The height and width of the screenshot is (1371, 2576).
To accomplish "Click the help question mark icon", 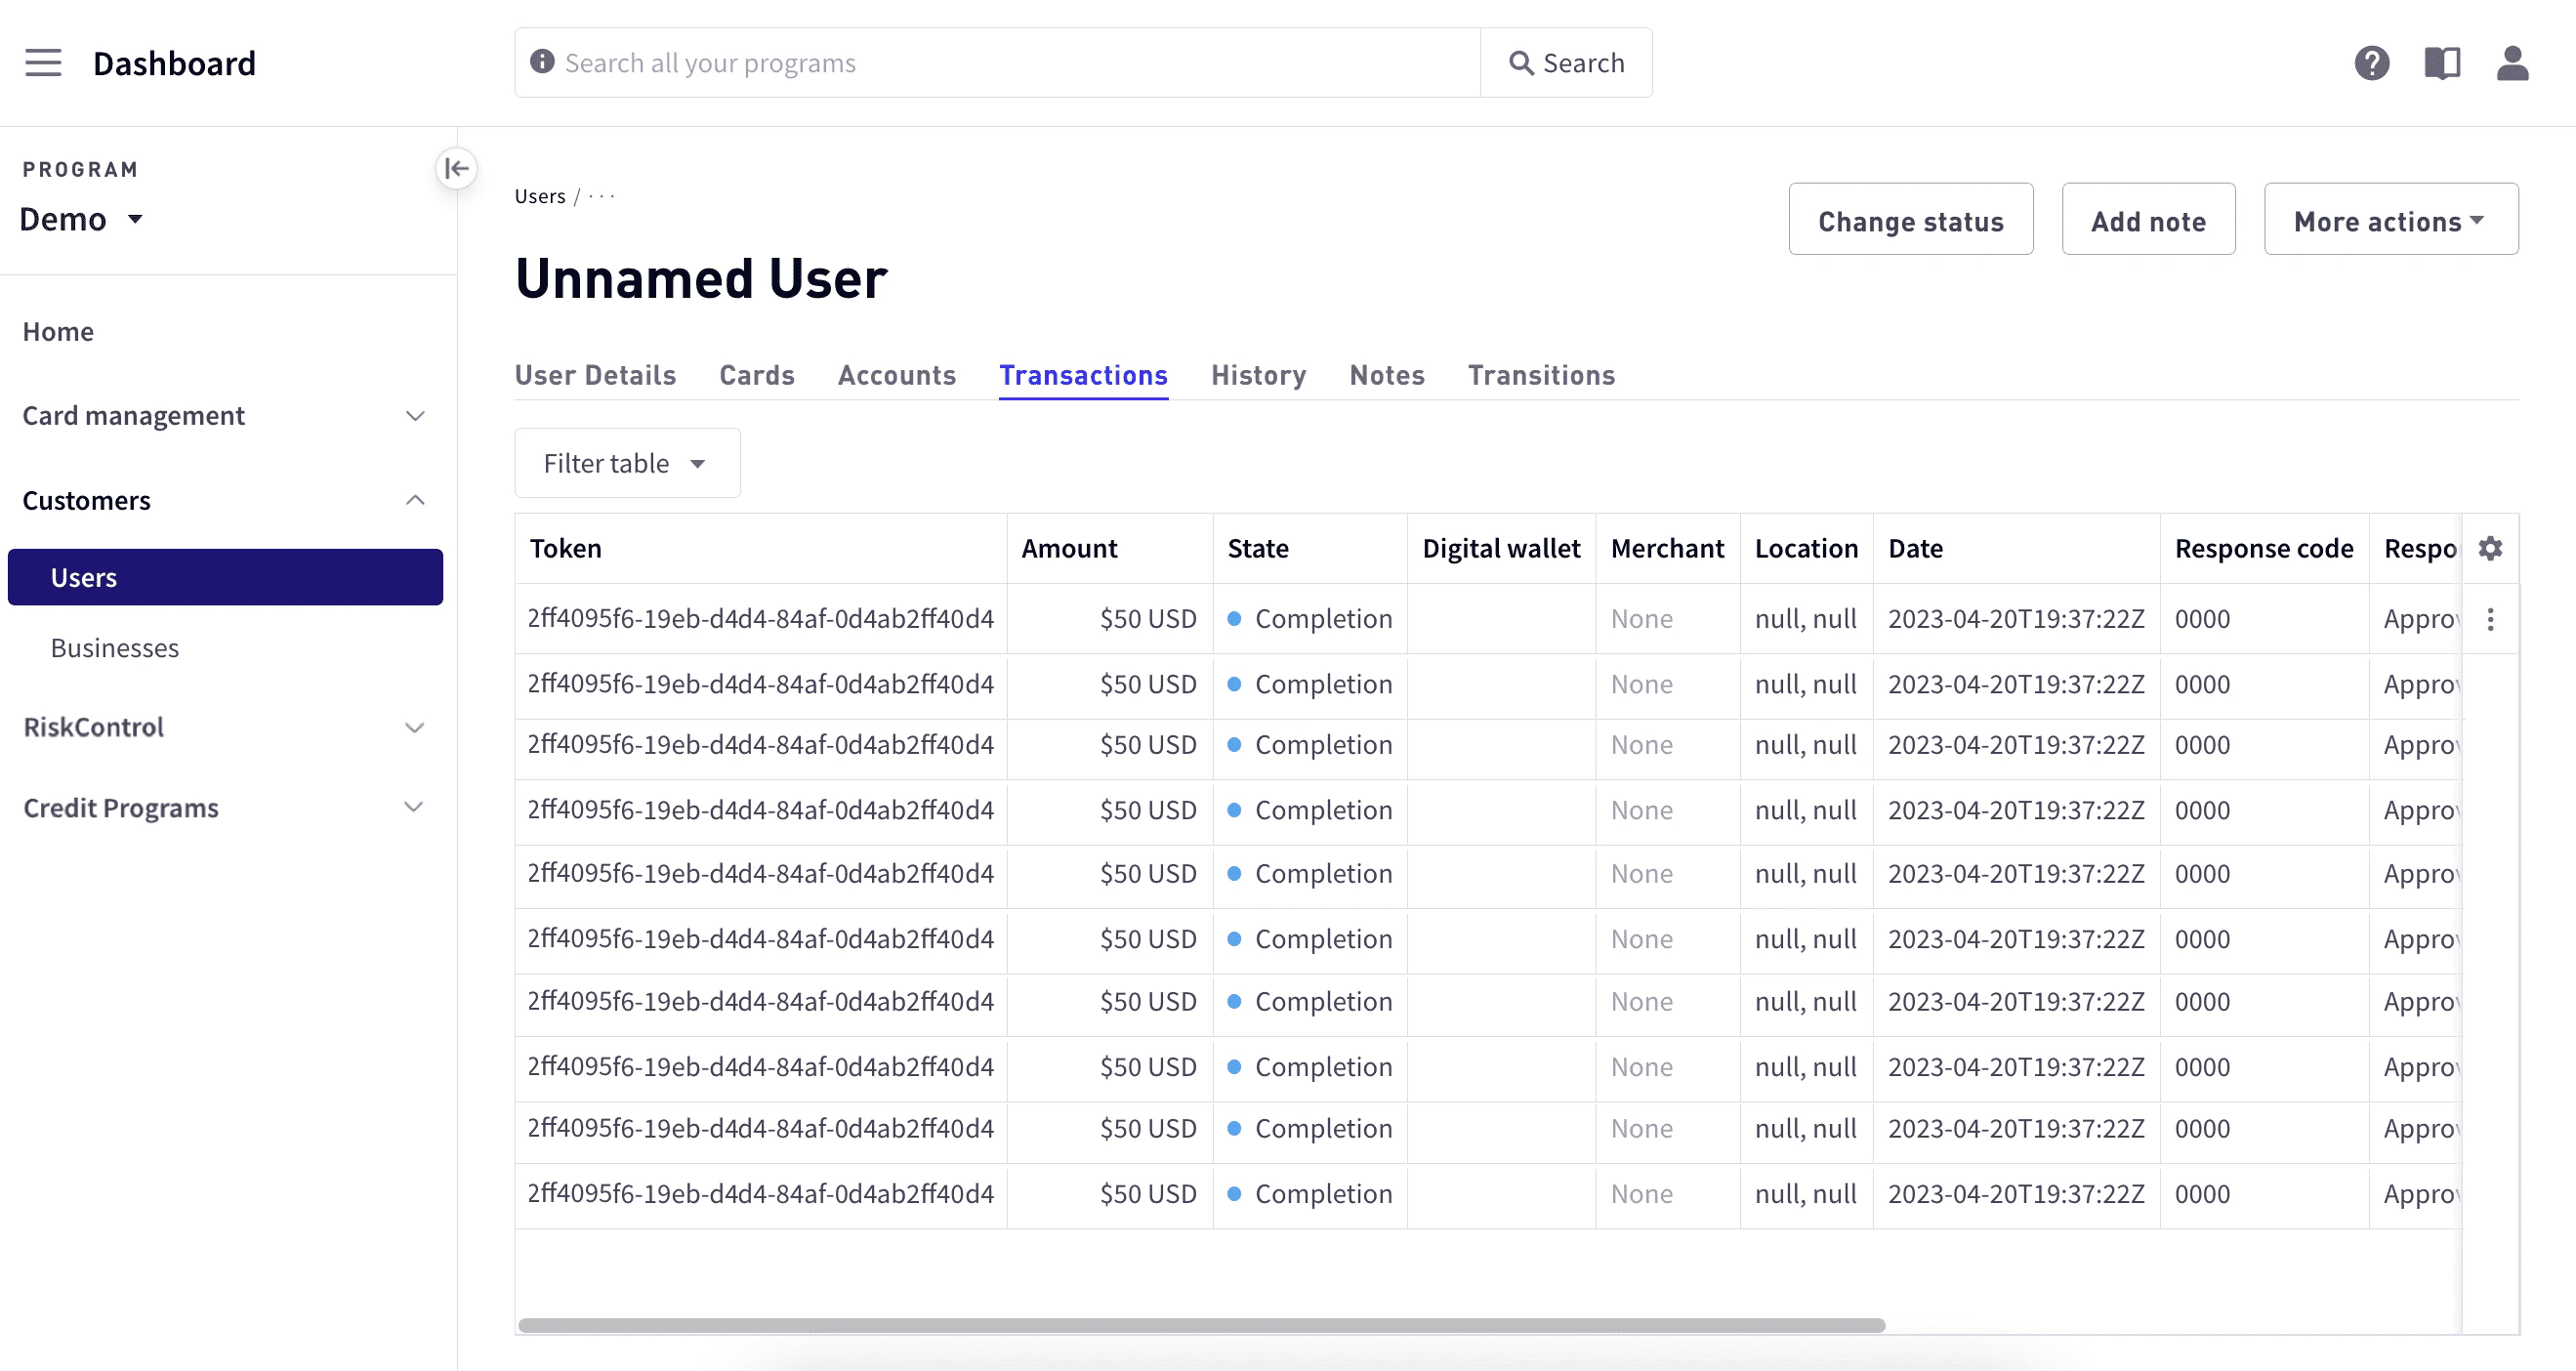I will [x=2371, y=63].
